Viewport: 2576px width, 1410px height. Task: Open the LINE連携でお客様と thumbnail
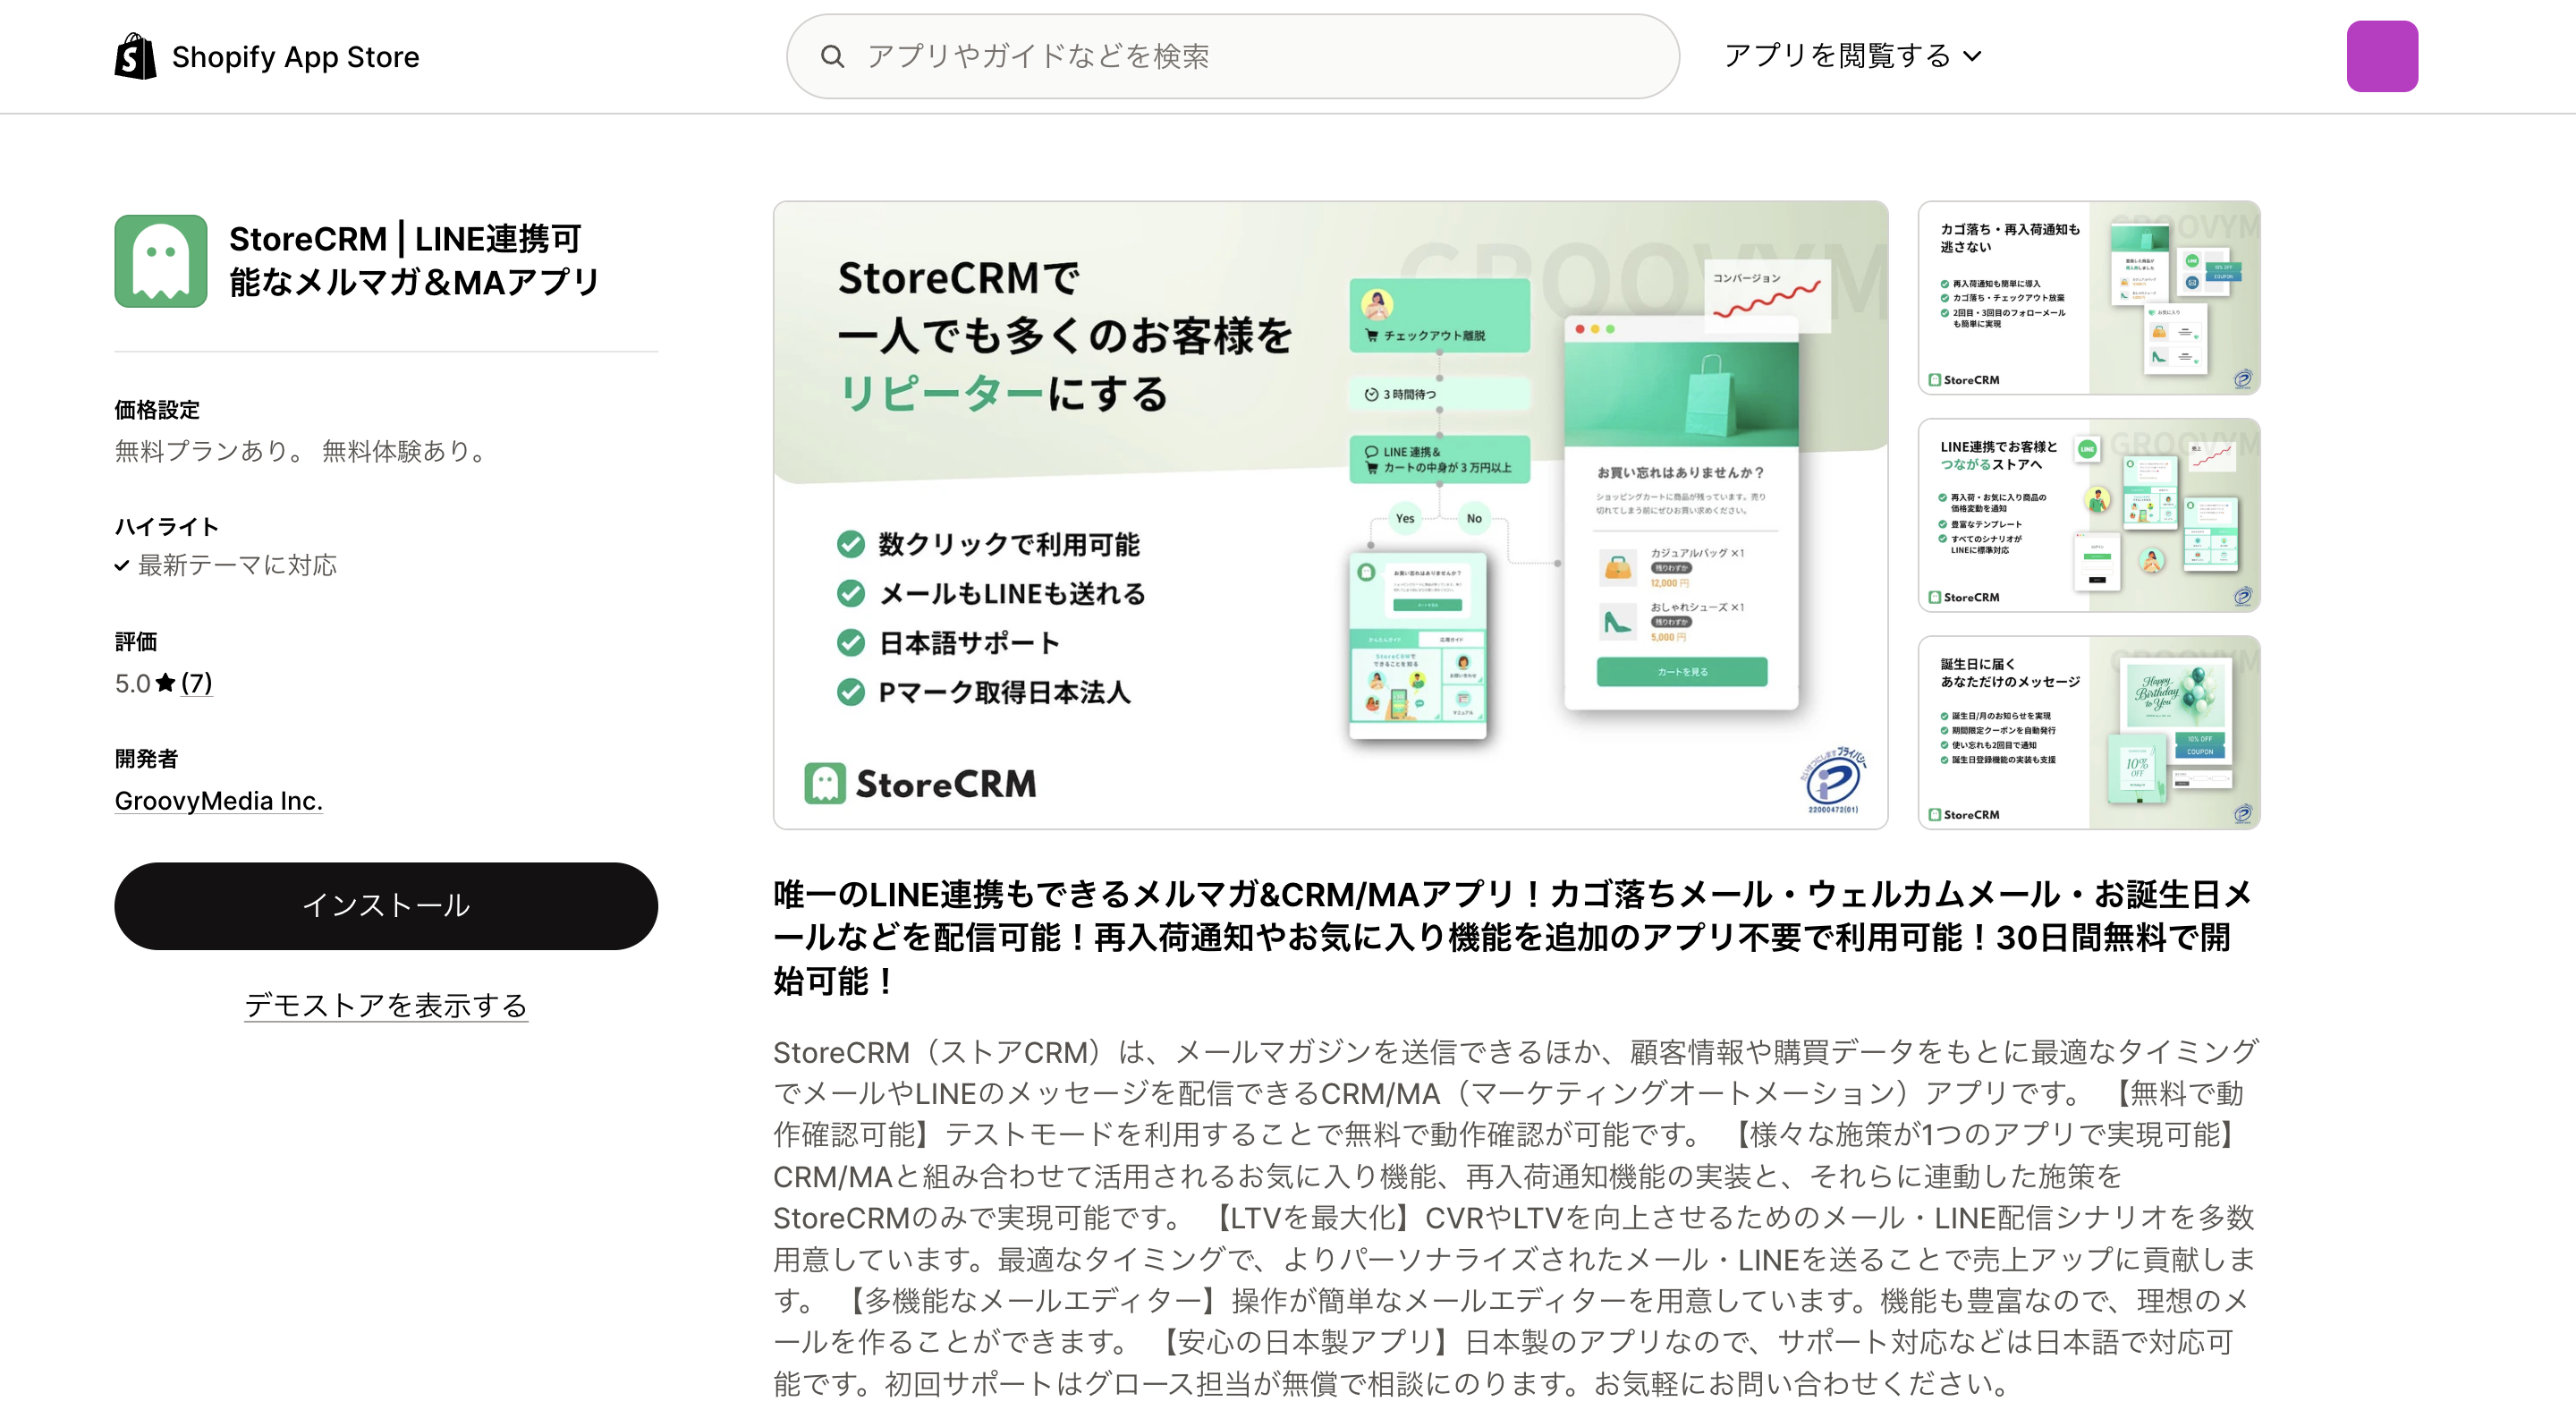pos(2088,515)
